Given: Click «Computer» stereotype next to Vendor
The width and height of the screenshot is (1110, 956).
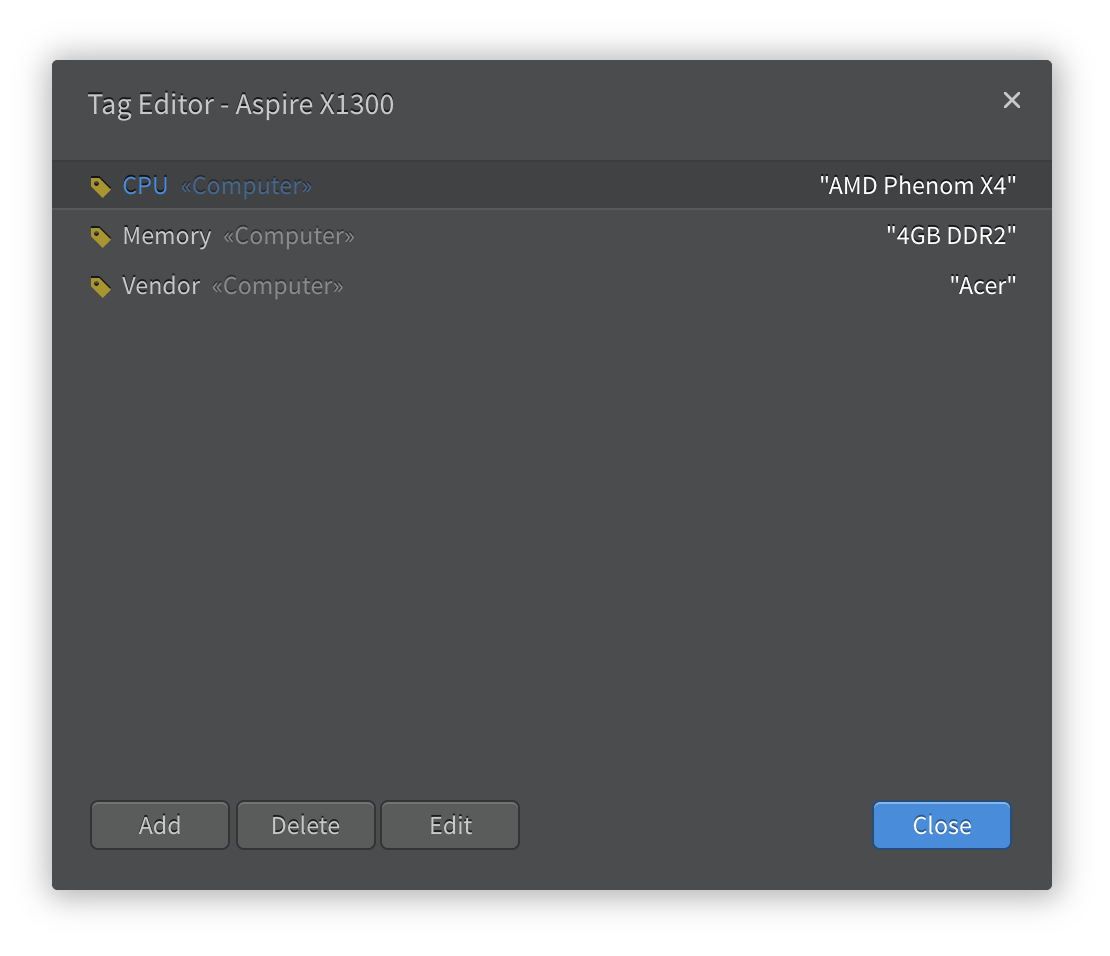Looking at the screenshot, I should coord(278,286).
